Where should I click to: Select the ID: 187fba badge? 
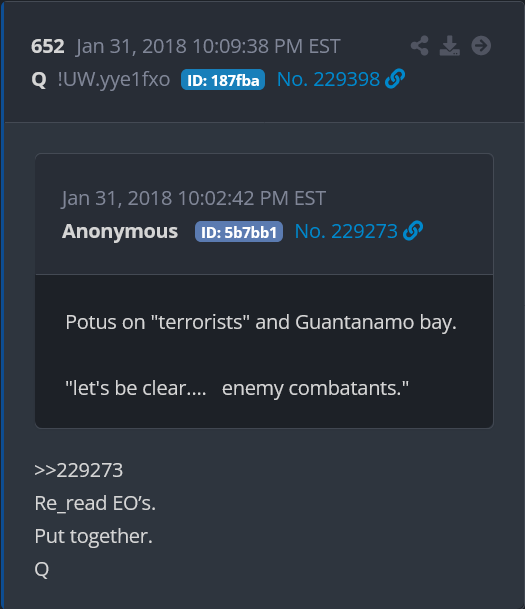(223, 80)
